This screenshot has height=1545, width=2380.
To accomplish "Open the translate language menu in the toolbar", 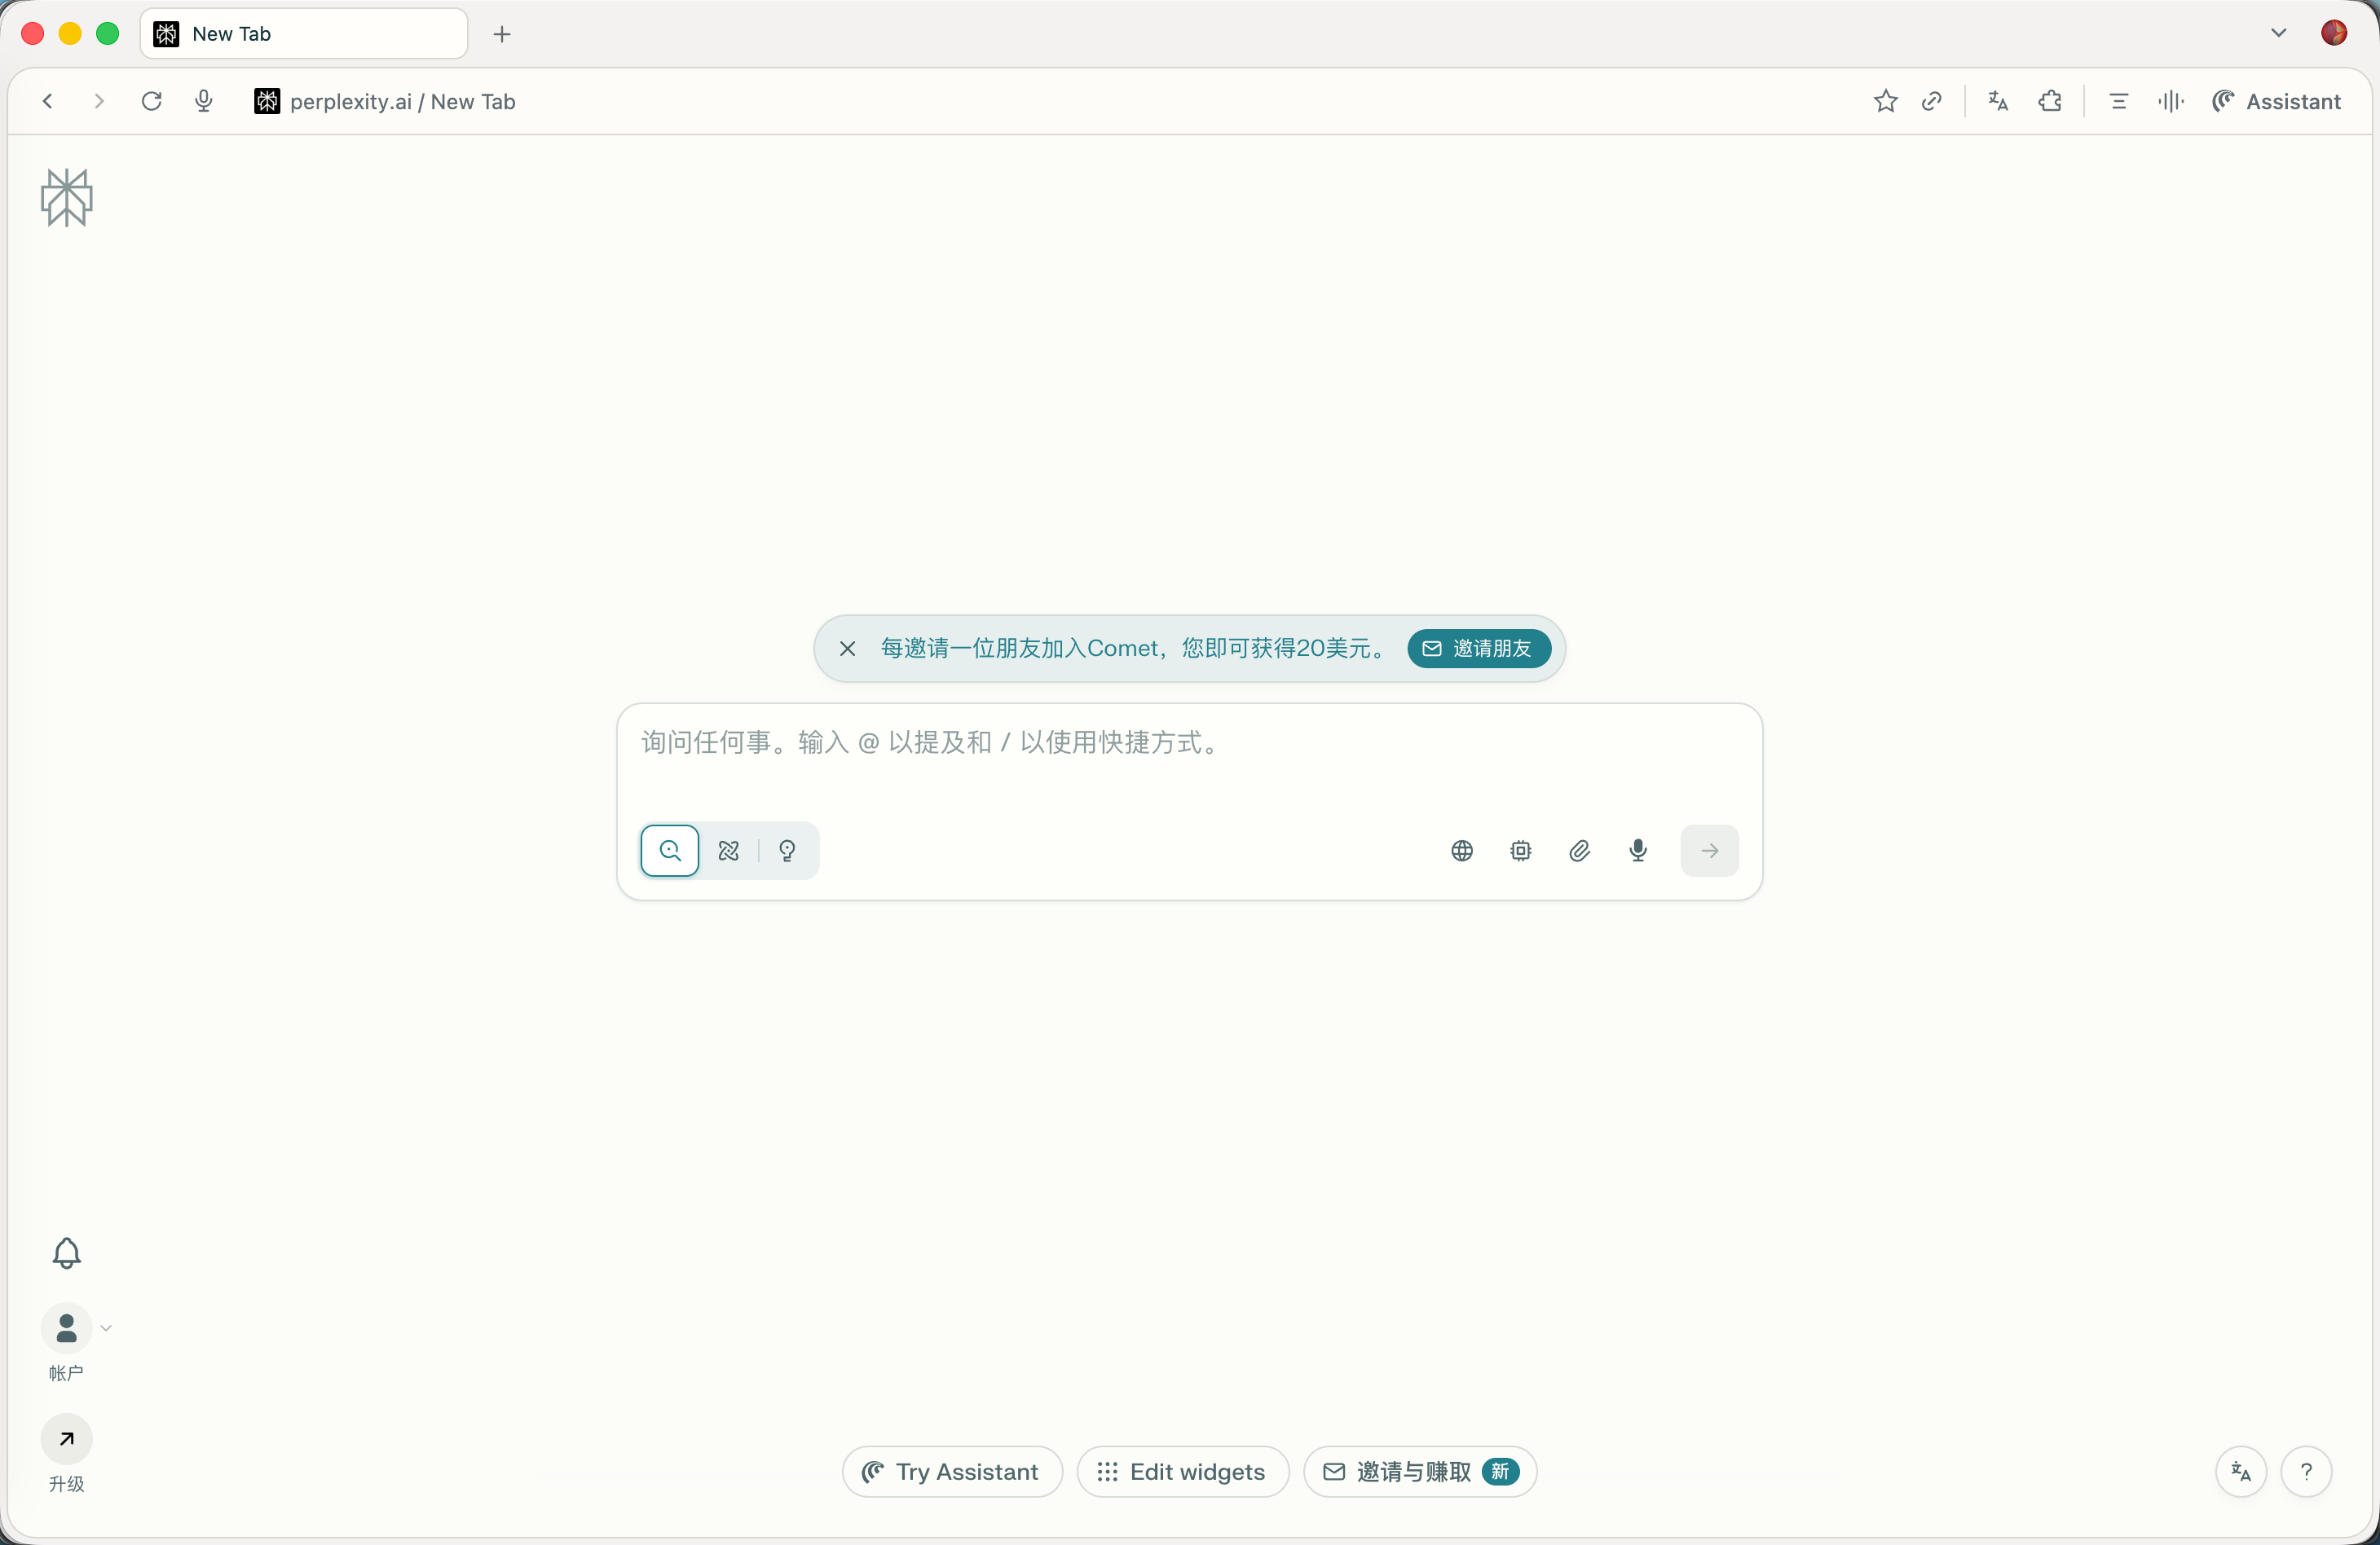I will pos(1998,101).
